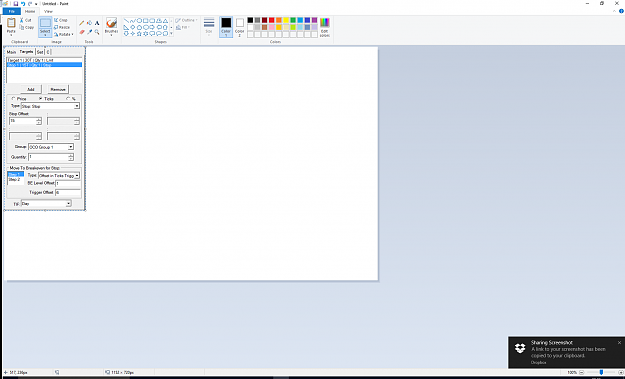Activate Color 1 foreground button
Image resolution: width=625 pixels, height=379 pixels.
click(x=226, y=27)
